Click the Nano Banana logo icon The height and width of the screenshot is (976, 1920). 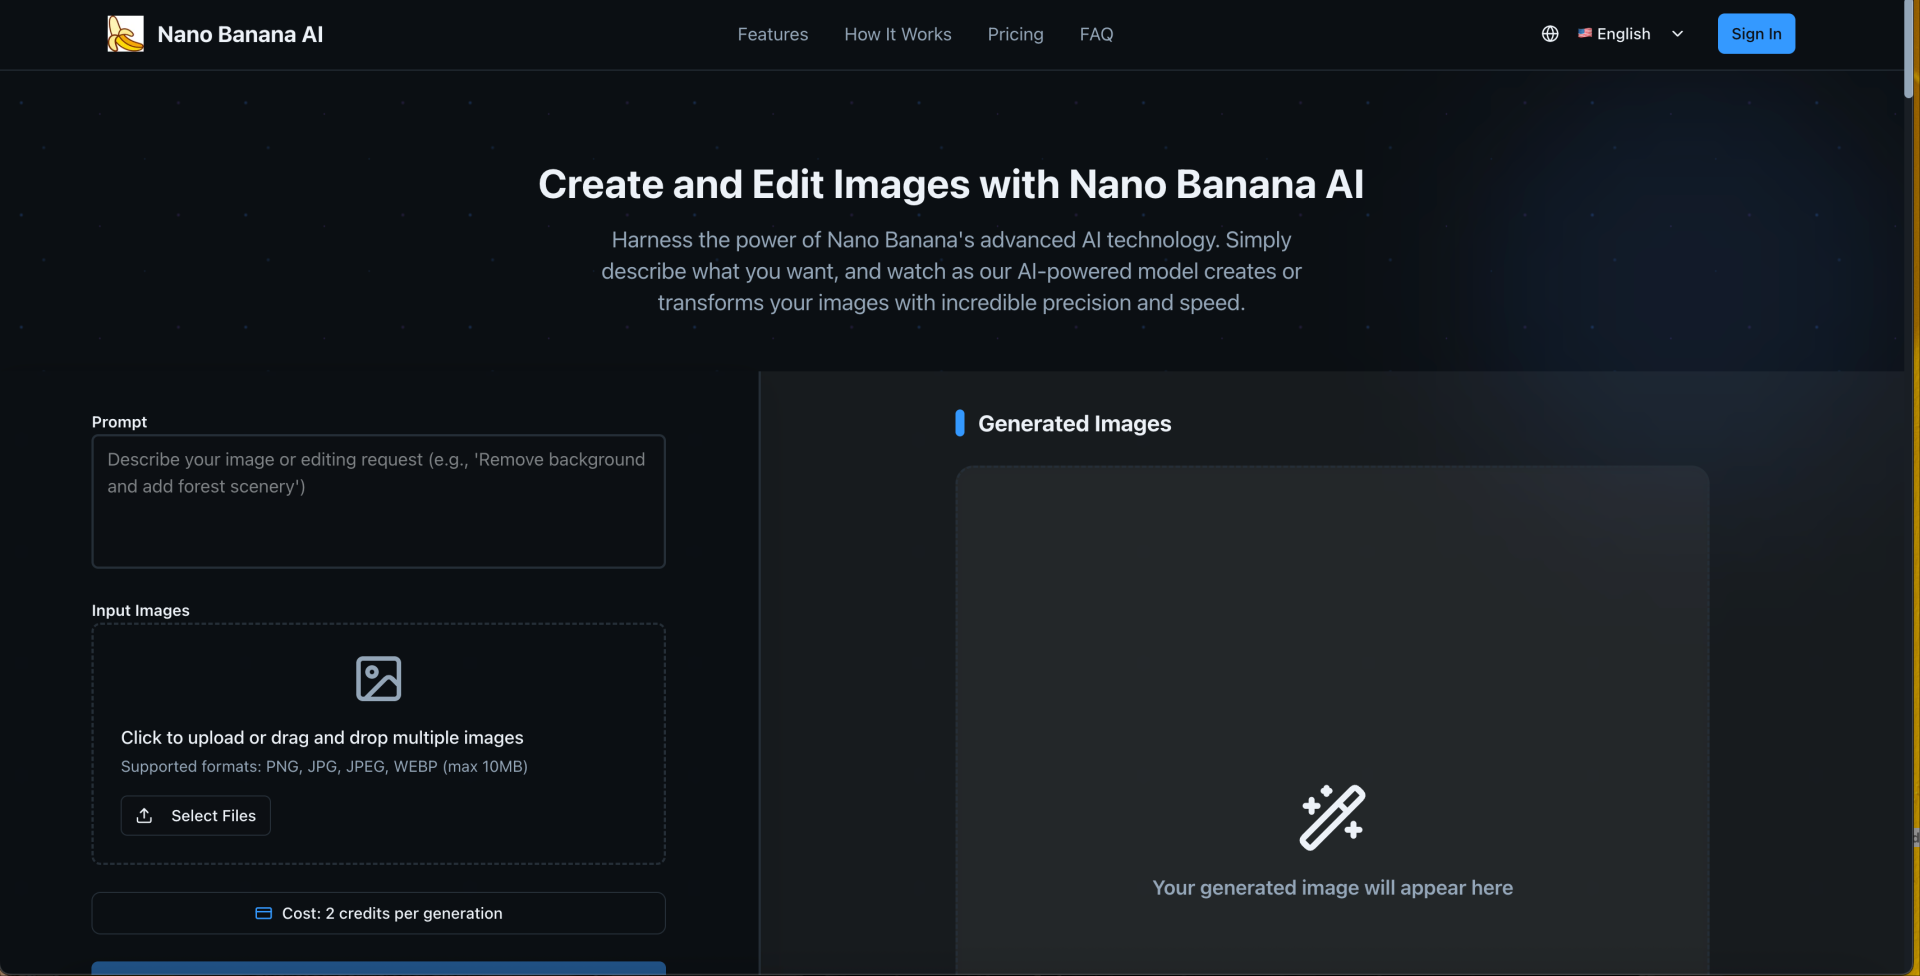tap(125, 34)
